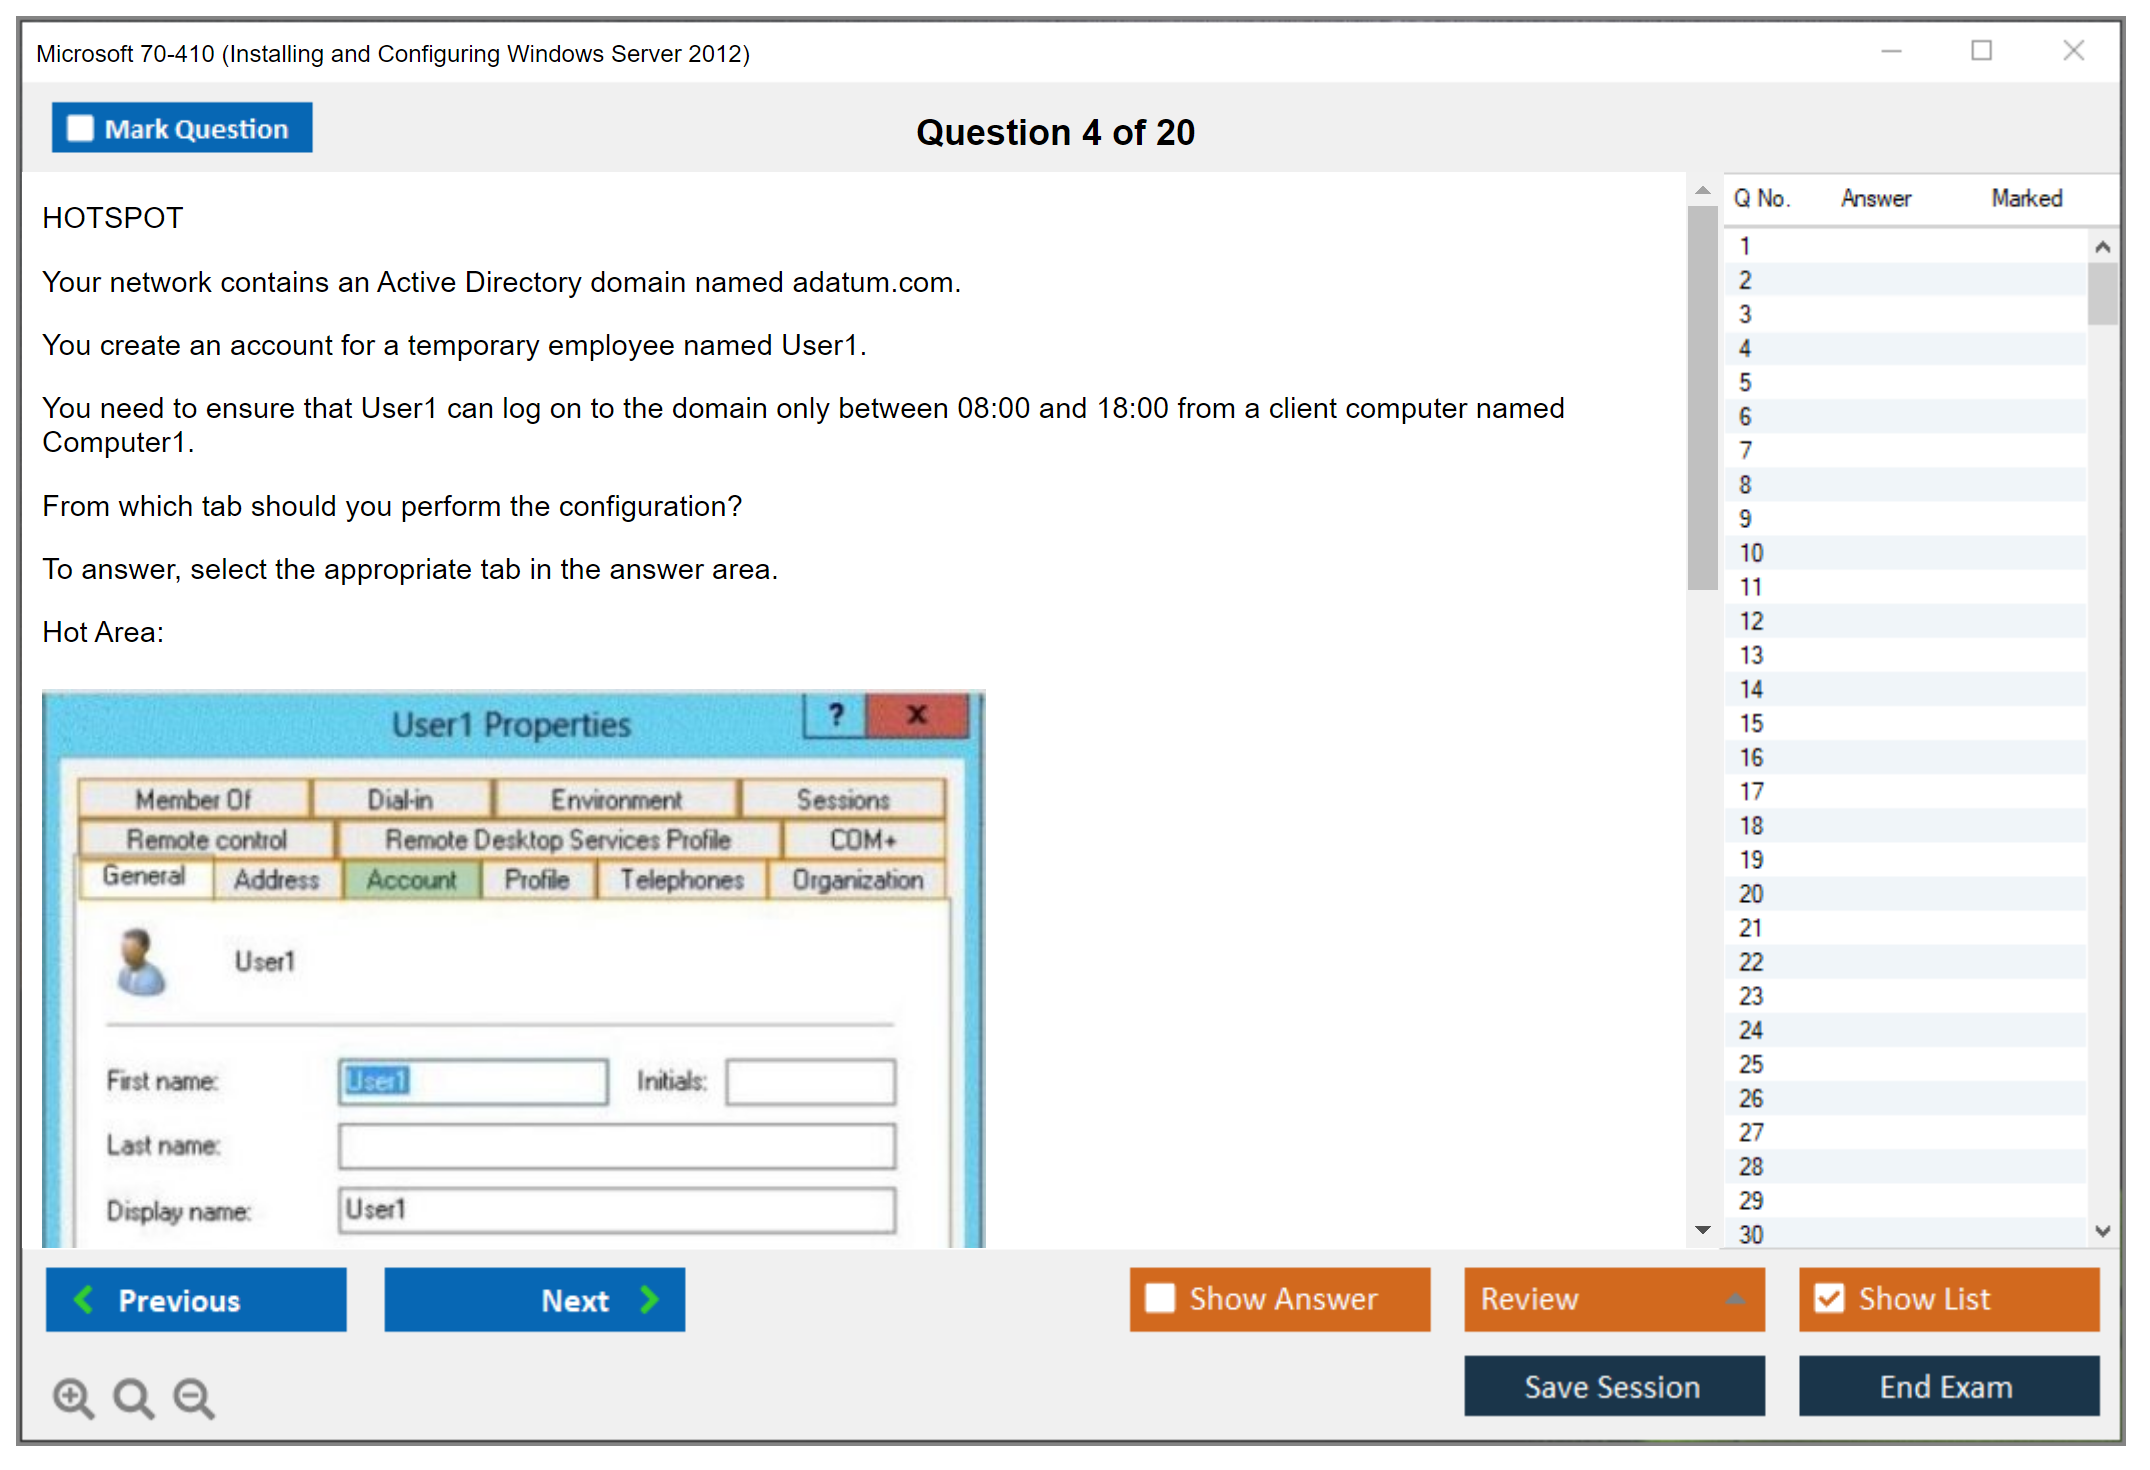Expand the Review dropdown menu
The image size is (2150, 1470).
click(1735, 1298)
